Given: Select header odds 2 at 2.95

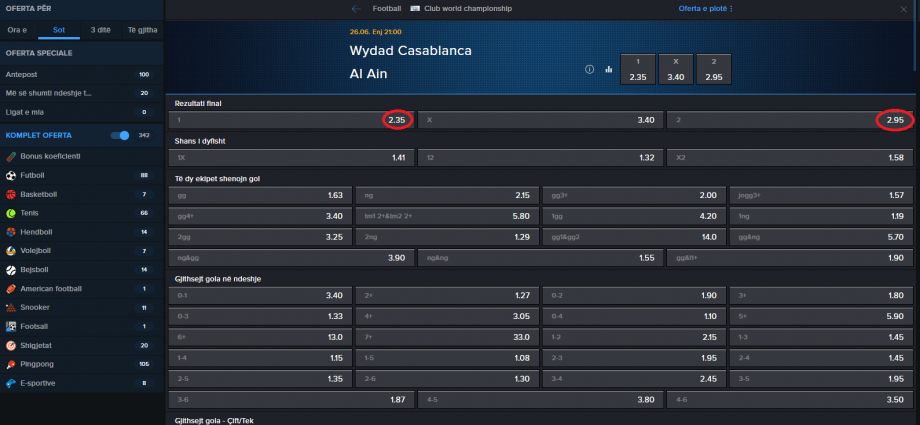Looking at the screenshot, I should point(714,69).
